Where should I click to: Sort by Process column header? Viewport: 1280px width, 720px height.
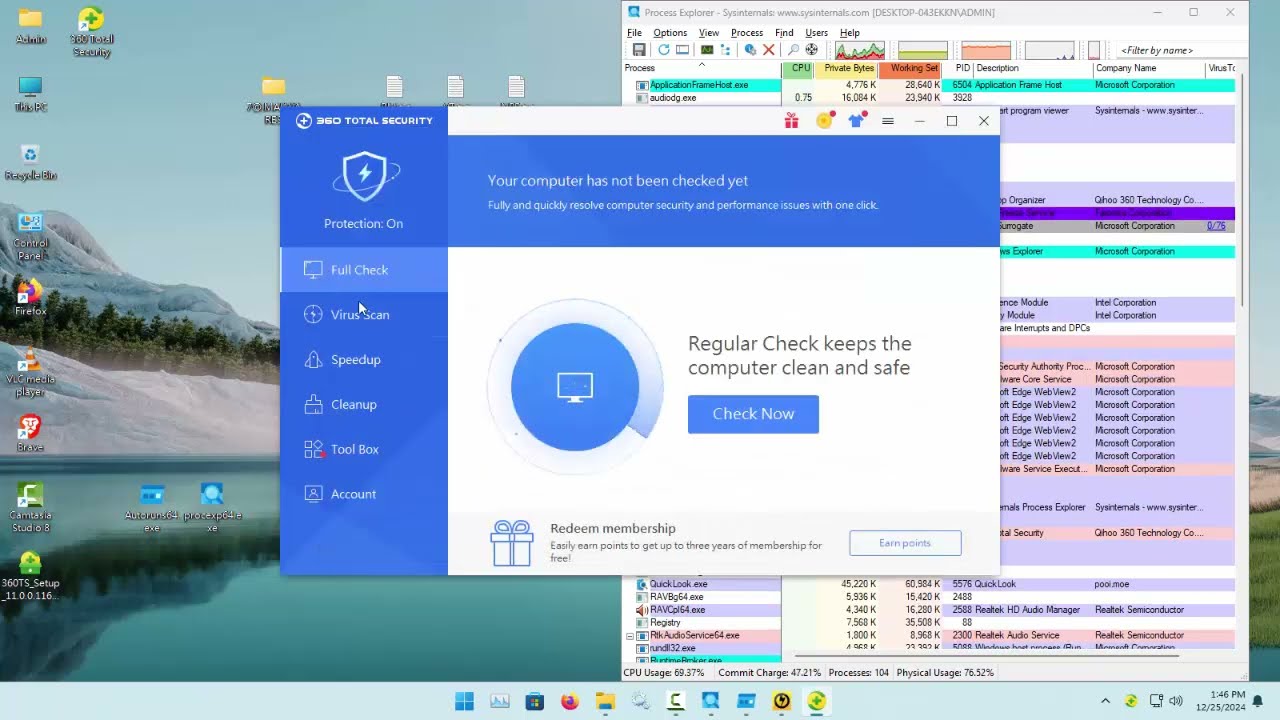click(701, 68)
